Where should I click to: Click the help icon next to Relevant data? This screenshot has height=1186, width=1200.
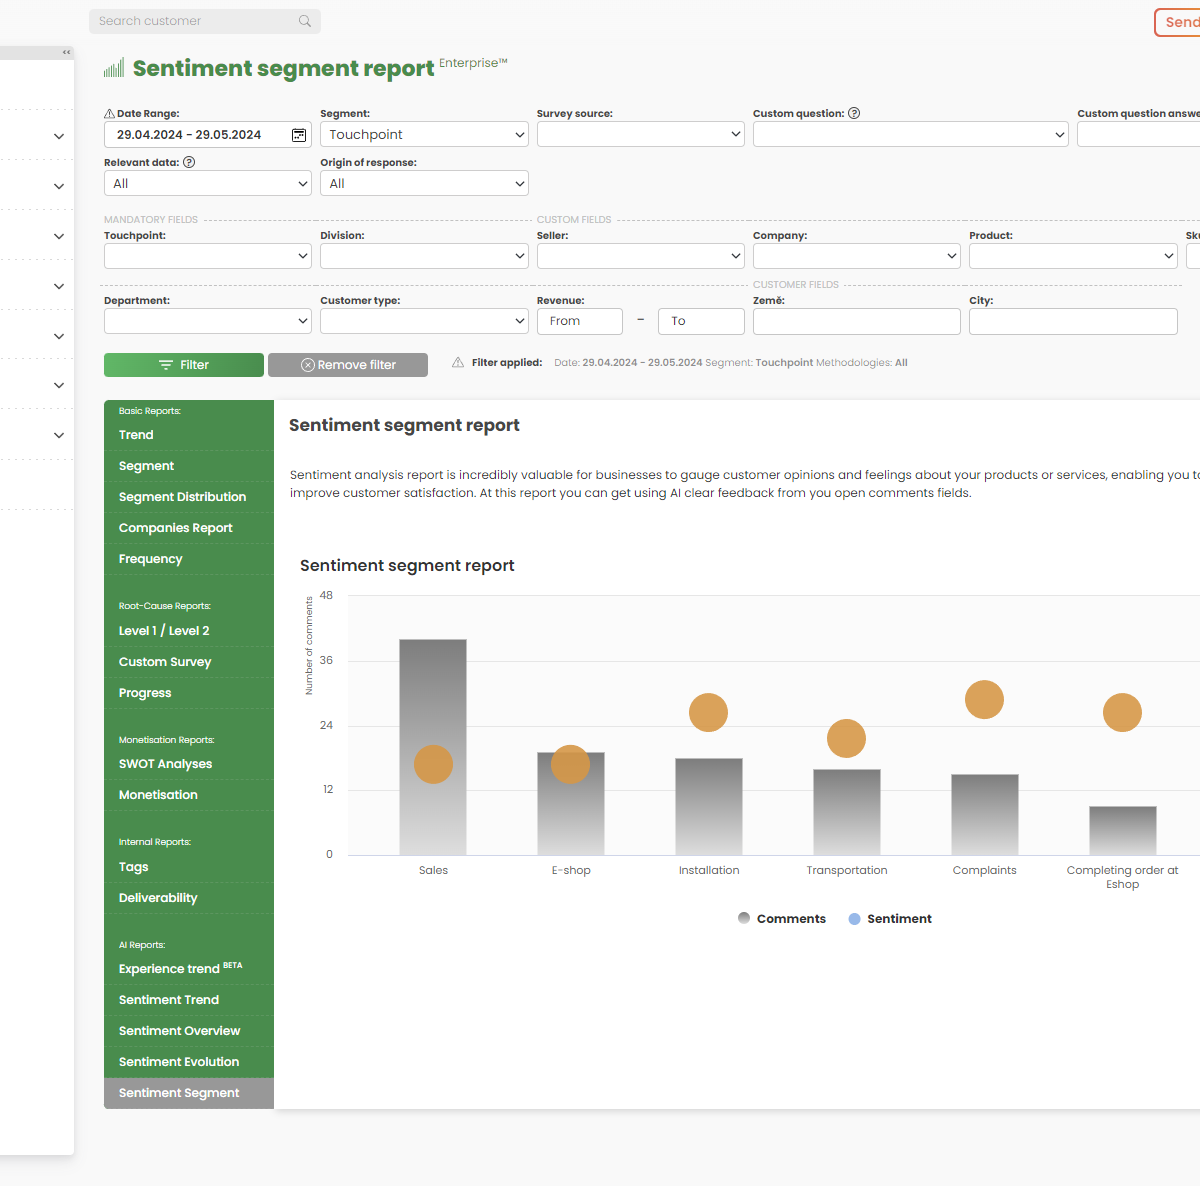coord(189,161)
